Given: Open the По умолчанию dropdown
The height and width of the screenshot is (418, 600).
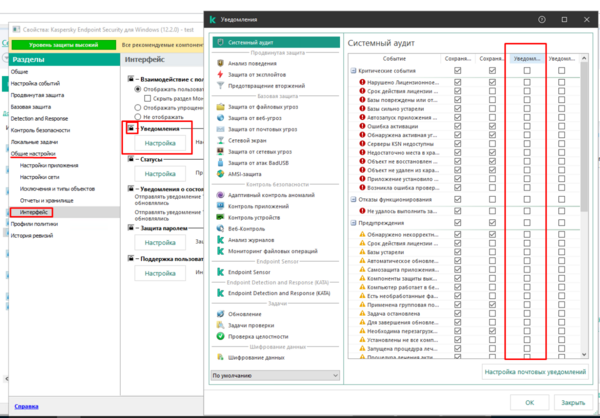Looking at the screenshot, I should pos(270,375).
